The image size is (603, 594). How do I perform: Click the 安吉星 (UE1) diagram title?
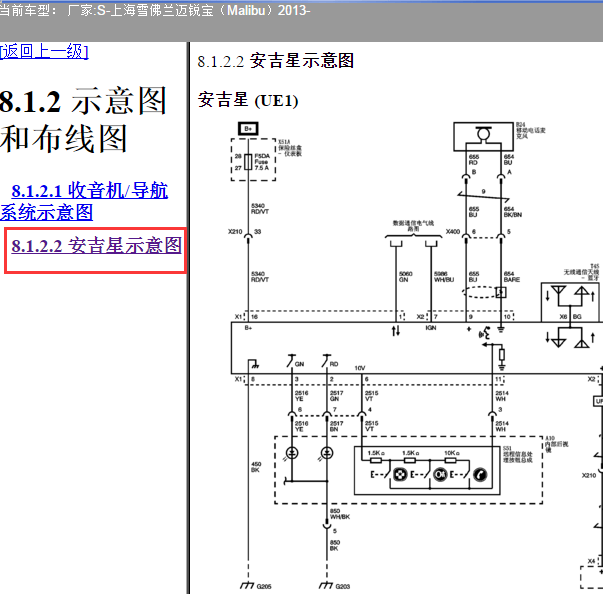pos(248,100)
